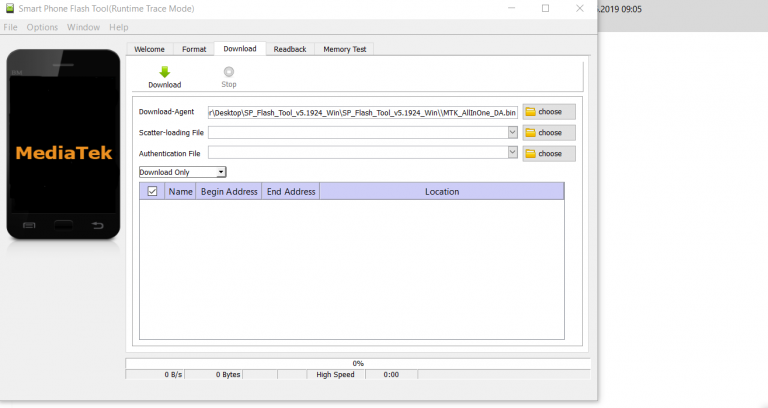Click the 0:00 elapsed time entry
This screenshot has height=408, width=768.
pyautogui.click(x=391, y=374)
